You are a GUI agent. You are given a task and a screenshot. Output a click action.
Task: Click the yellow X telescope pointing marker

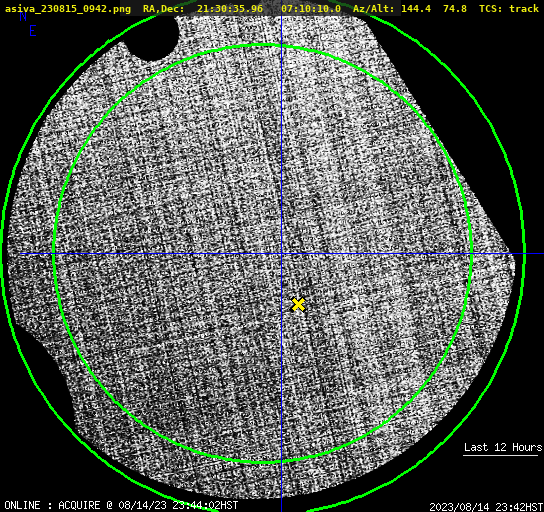pyautogui.click(x=298, y=305)
